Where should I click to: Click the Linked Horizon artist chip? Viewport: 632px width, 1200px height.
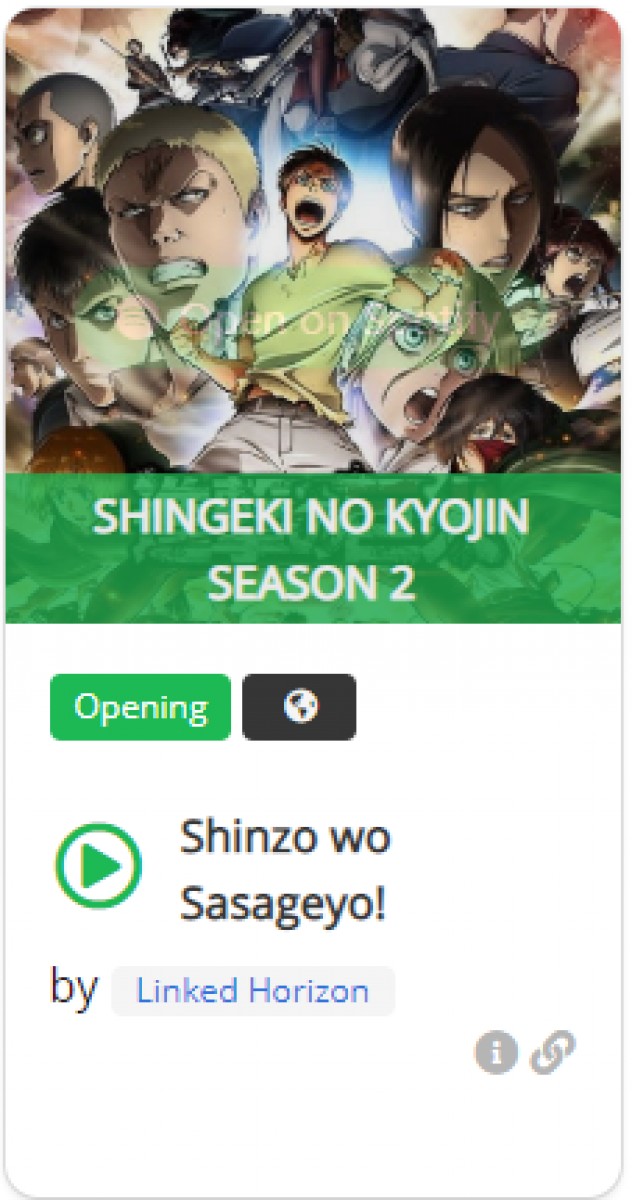pos(253,991)
